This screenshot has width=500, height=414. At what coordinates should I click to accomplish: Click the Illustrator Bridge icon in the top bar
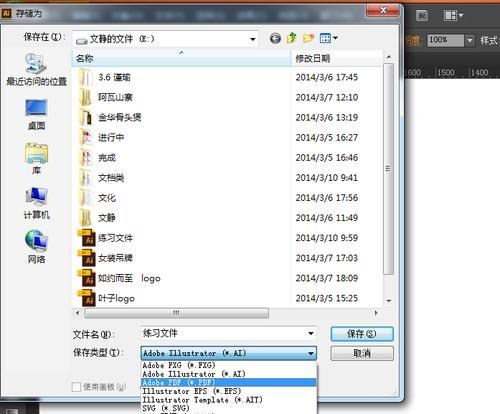422,15
